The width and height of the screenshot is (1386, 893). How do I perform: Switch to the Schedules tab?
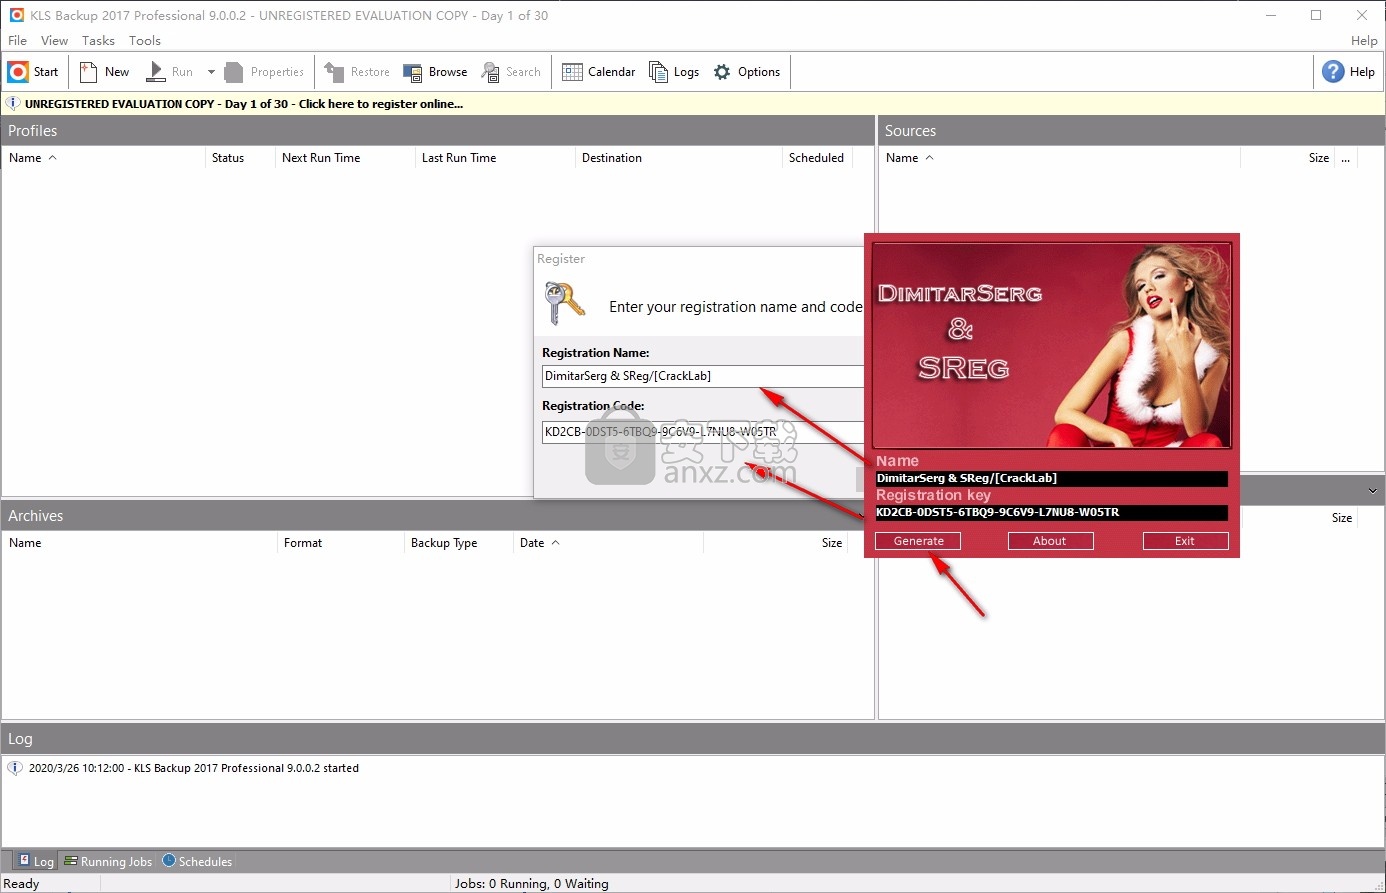click(x=197, y=861)
